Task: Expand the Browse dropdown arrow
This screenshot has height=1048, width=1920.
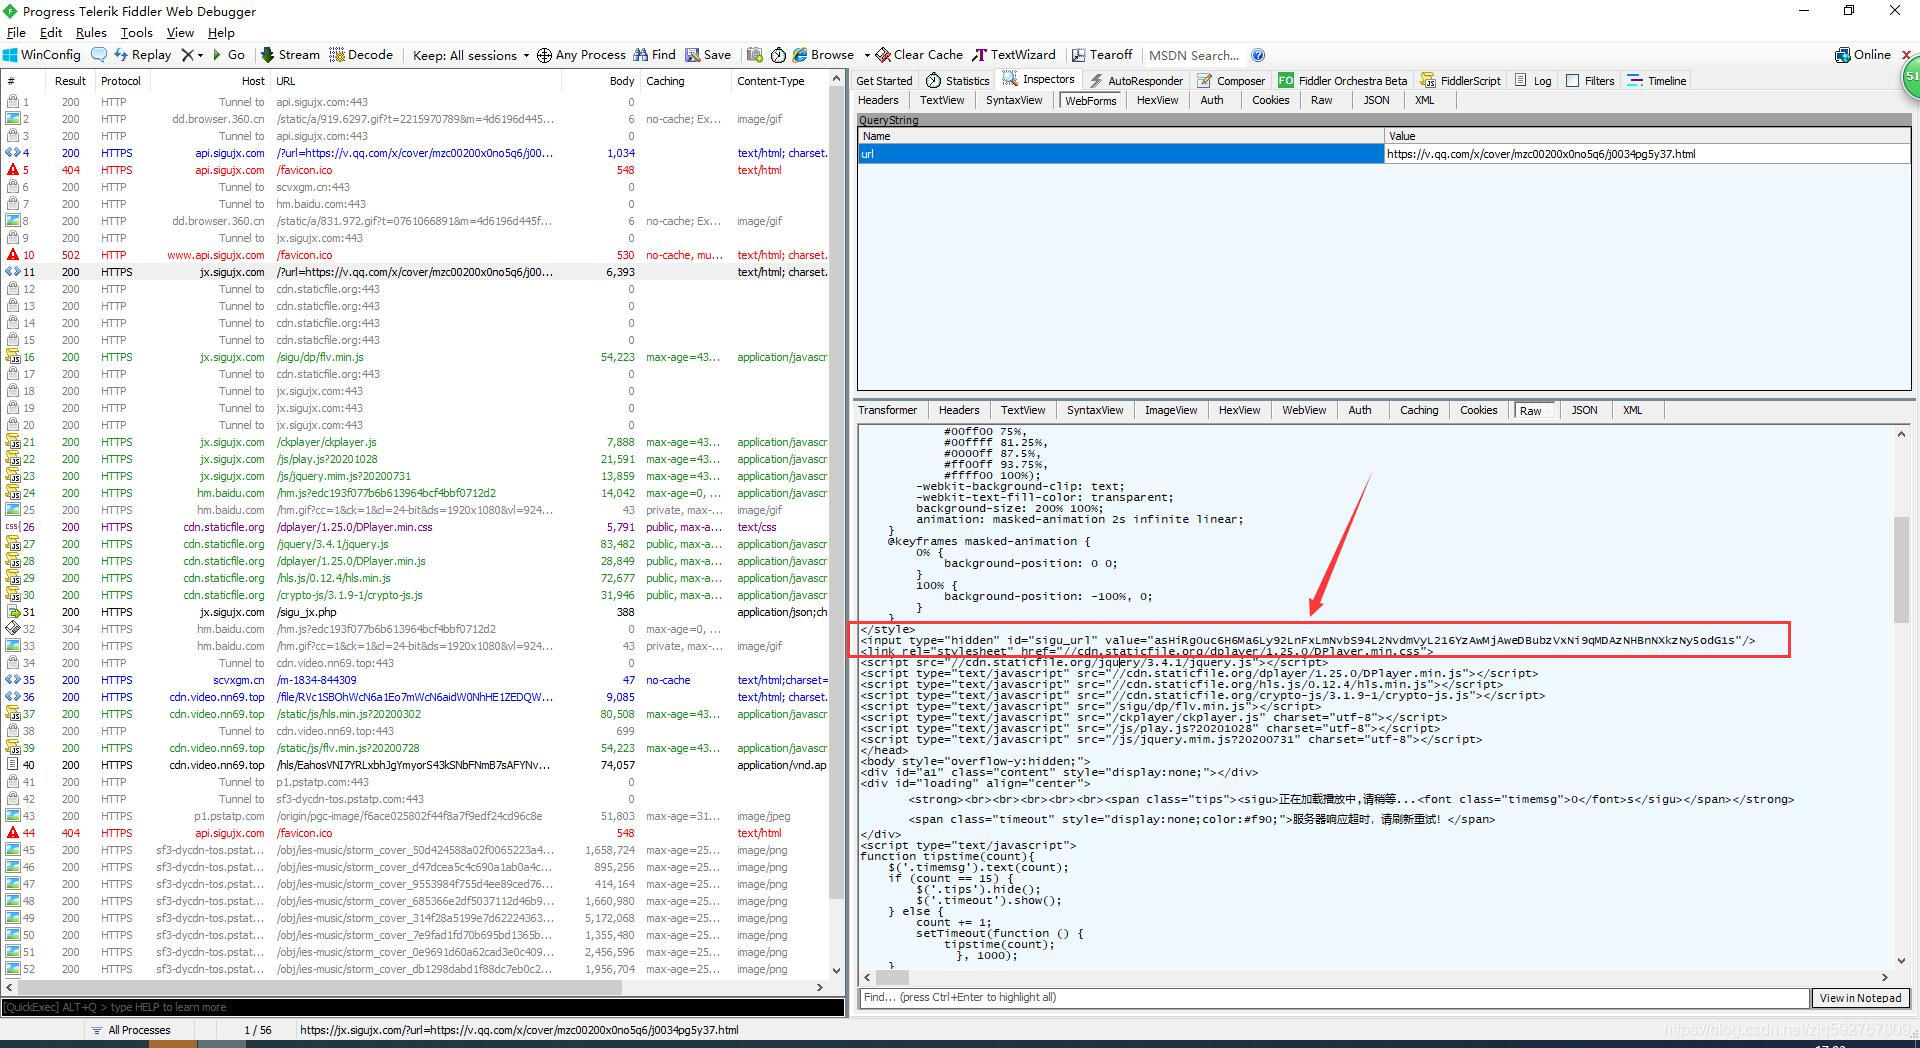Action: (x=866, y=56)
